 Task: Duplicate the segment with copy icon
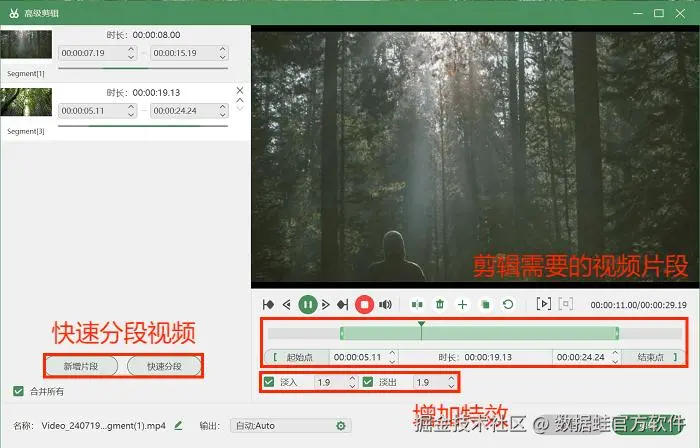tap(485, 305)
